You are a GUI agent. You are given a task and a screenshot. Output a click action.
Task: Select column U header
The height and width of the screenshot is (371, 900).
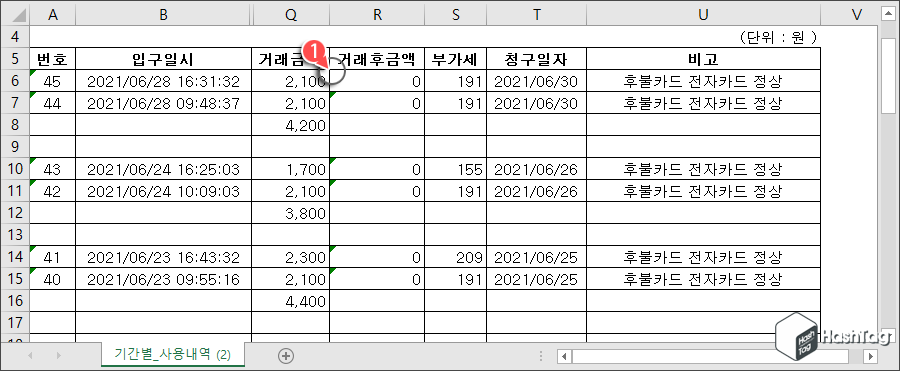704,16
